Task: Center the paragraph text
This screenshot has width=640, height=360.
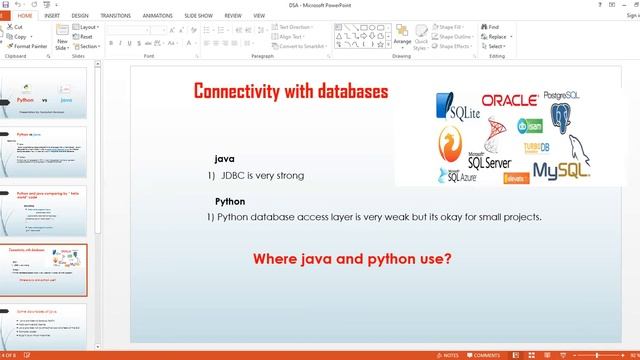Action: pos(216,43)
